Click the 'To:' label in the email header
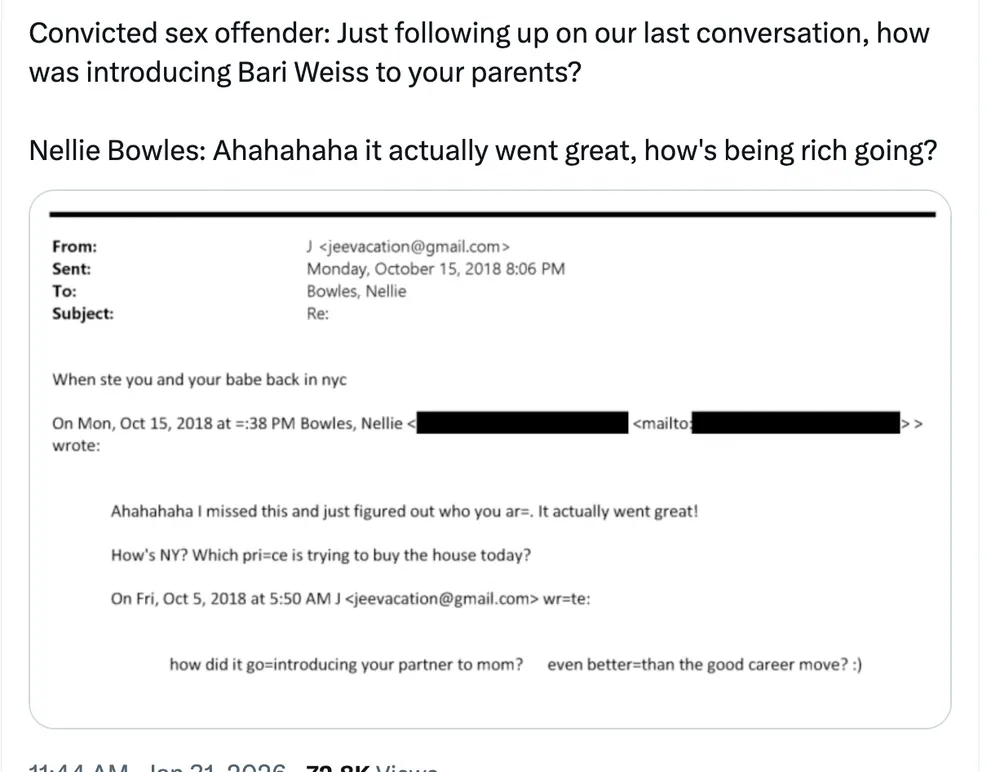The image size is (1000, 772). 64,291
